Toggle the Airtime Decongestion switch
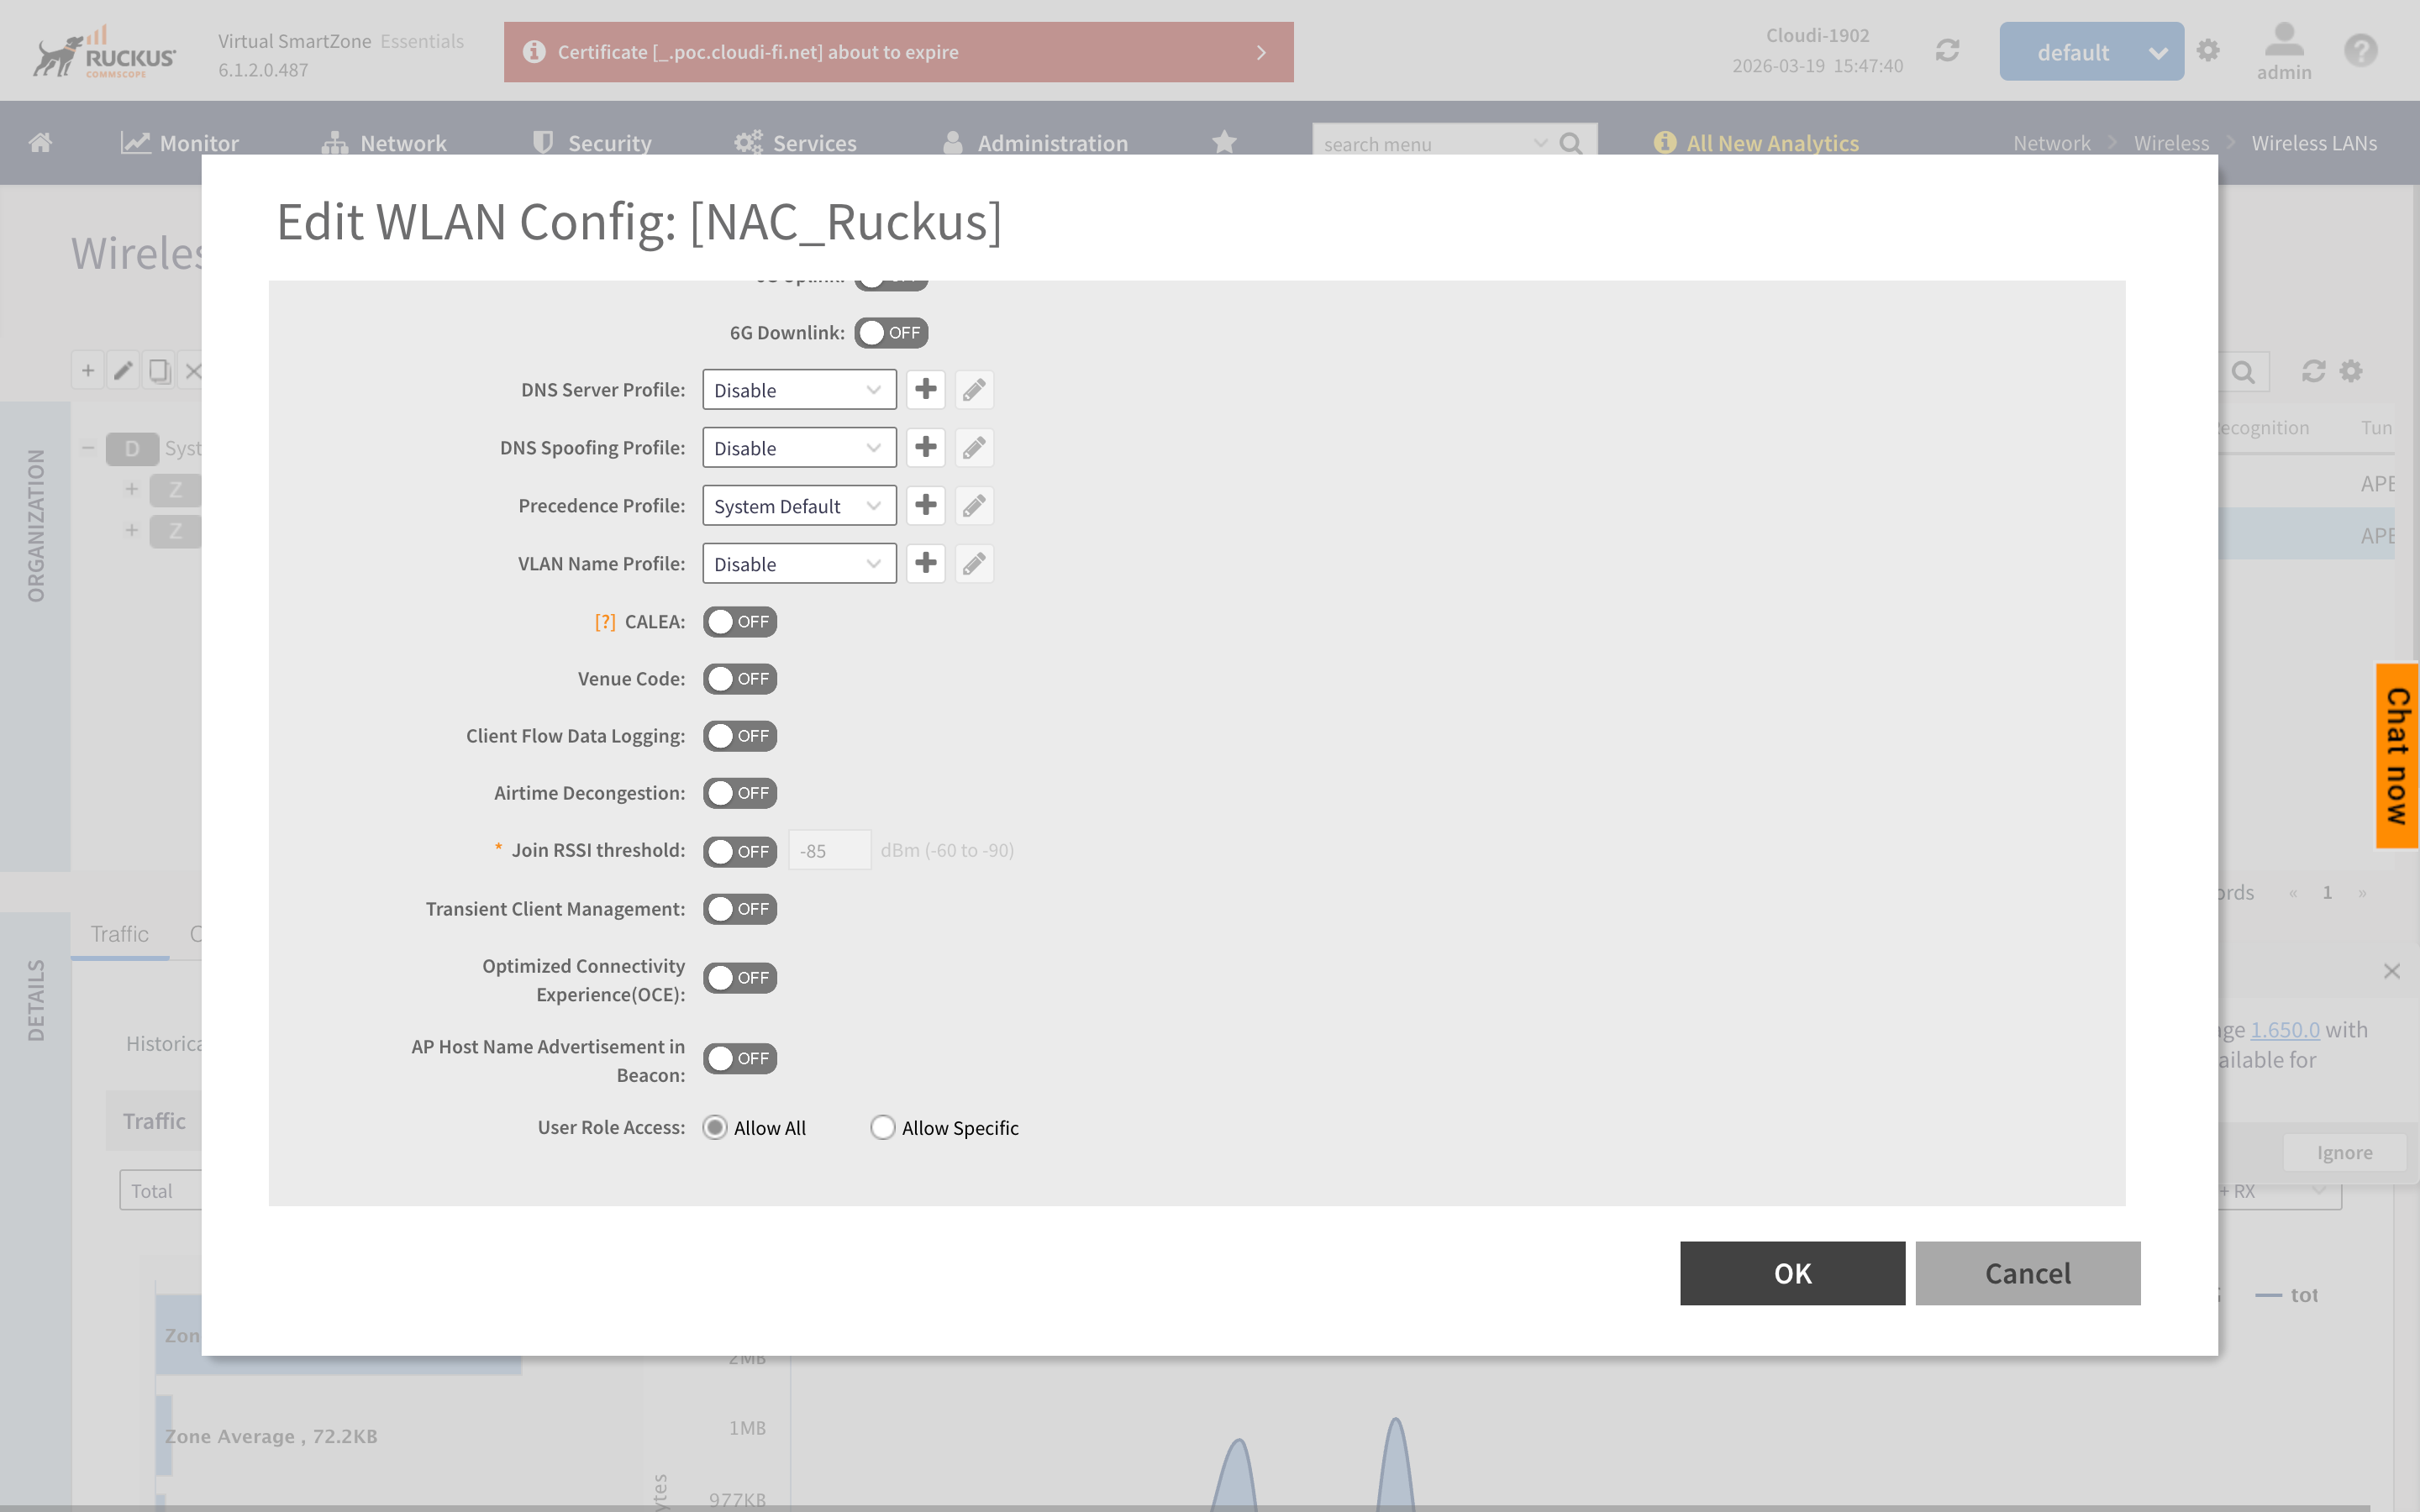2420x1512 pixels. coord(740,793)
